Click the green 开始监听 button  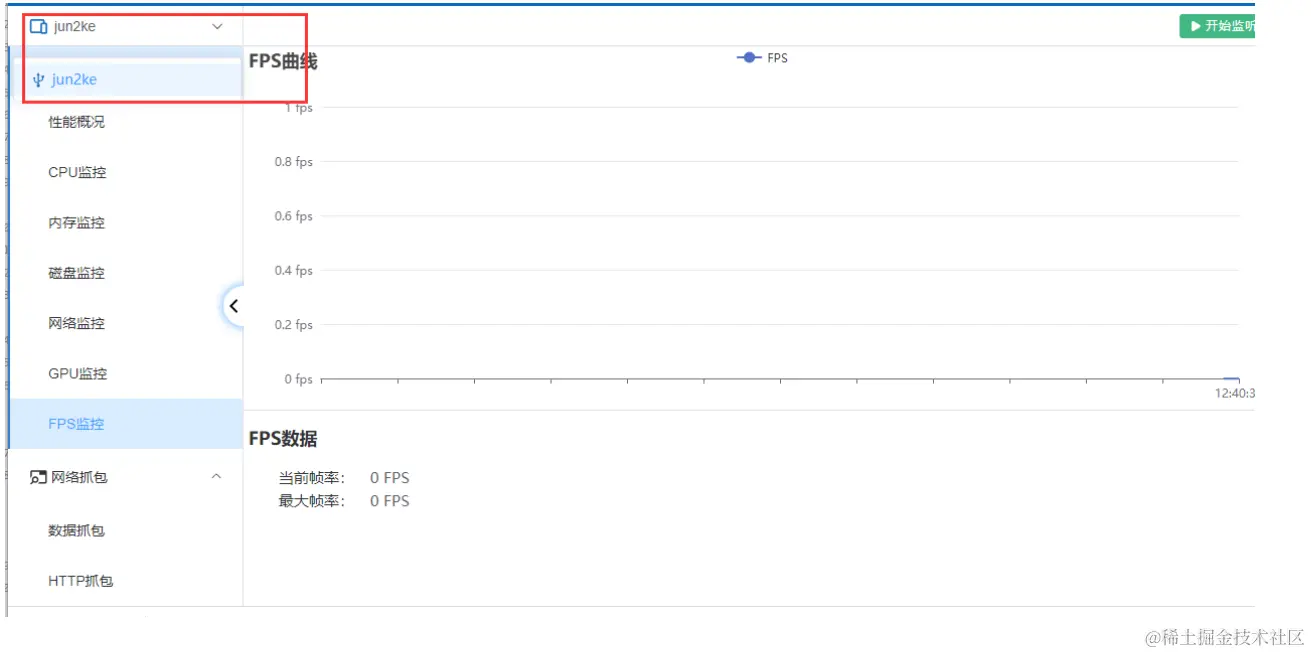click(1217, 26)
